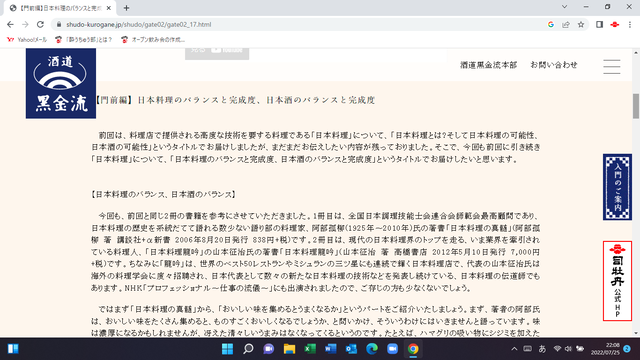Open File Explorer from taskbar
Image resolution: width=640 pixels, height=360 pixels.
click(x=289, y=349)
